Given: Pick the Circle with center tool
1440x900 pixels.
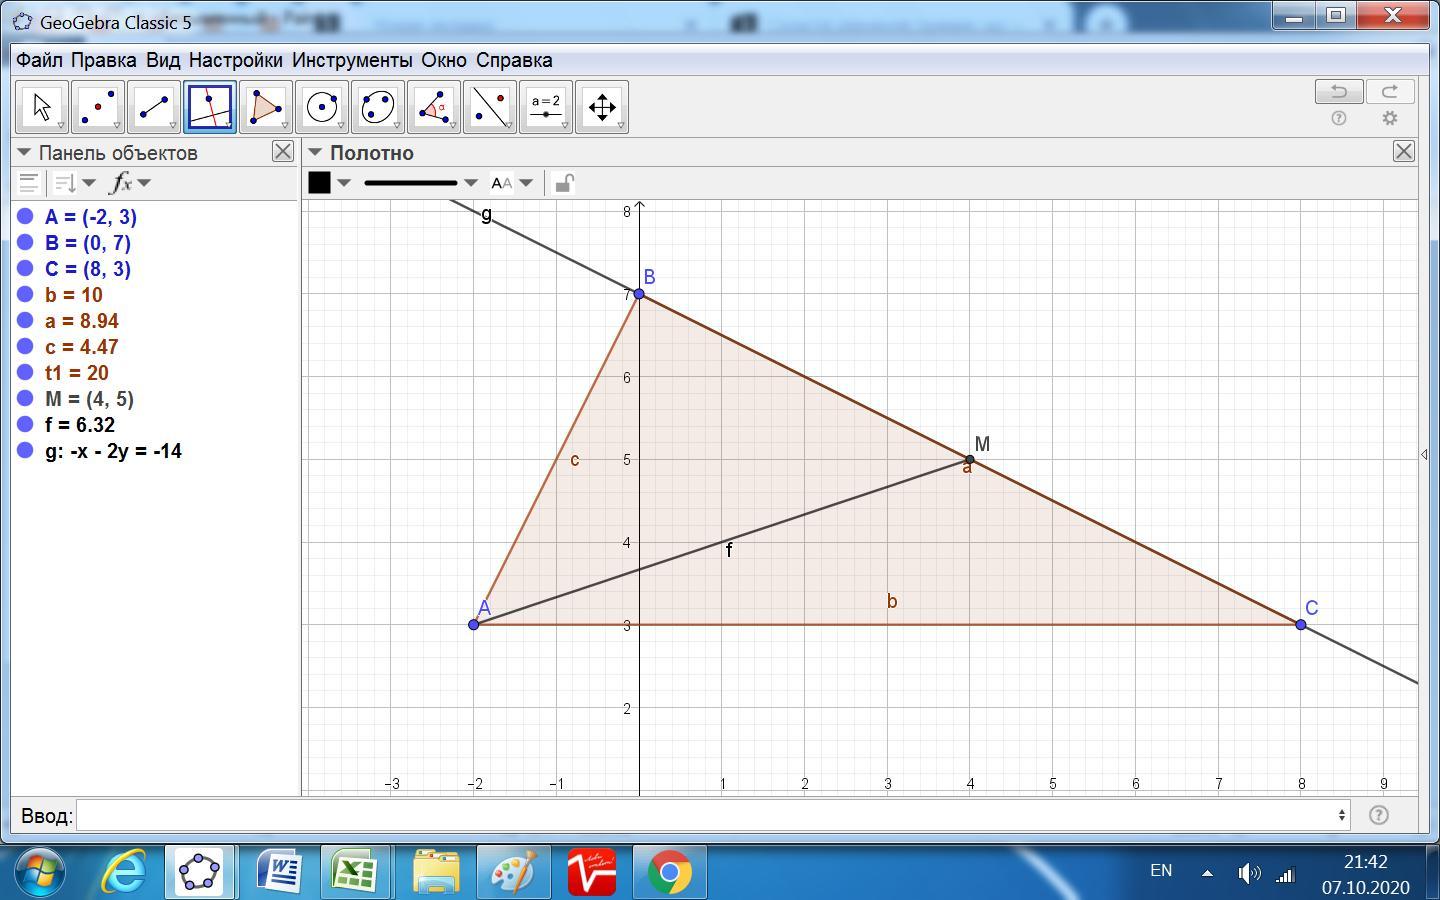Looking at the screenshot, I should 321,107.
